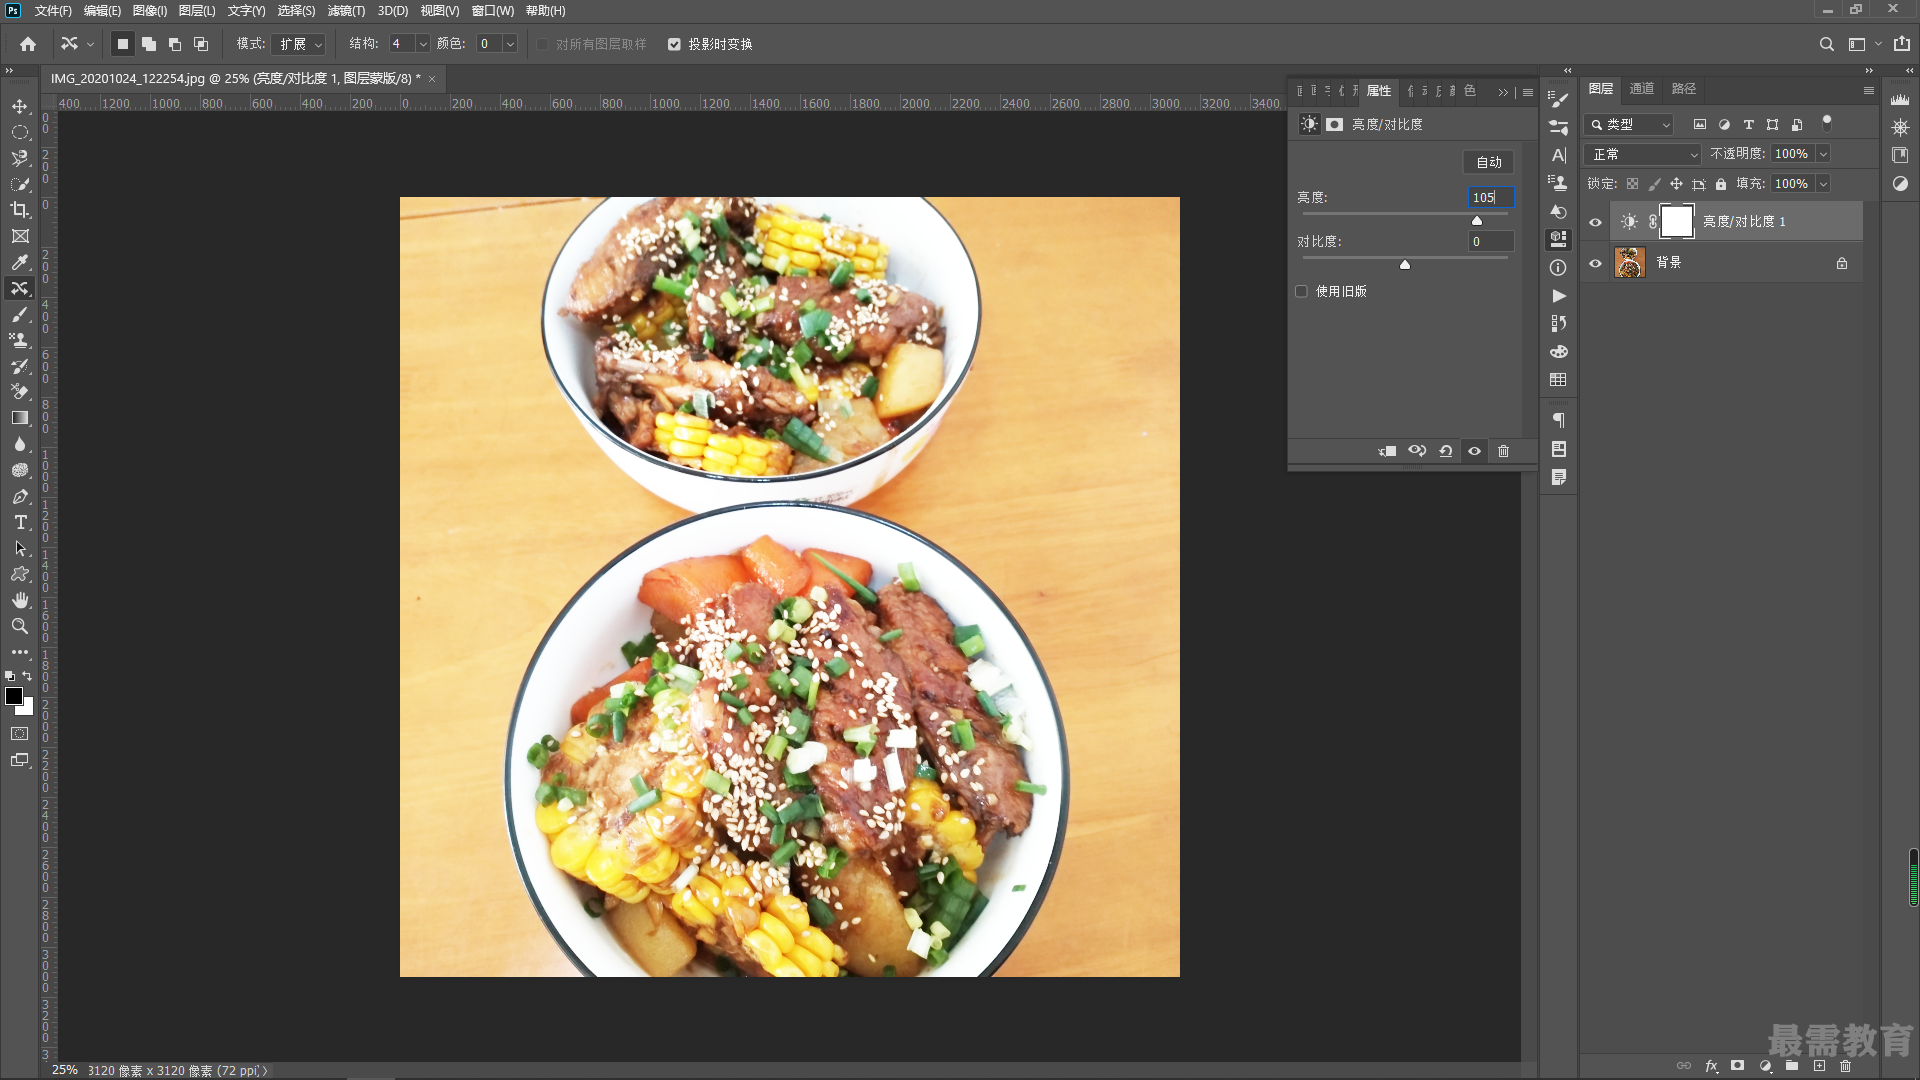Switch to the 通道 tab
This screenshot has width=1920, height=1080.
(1641, 89)
